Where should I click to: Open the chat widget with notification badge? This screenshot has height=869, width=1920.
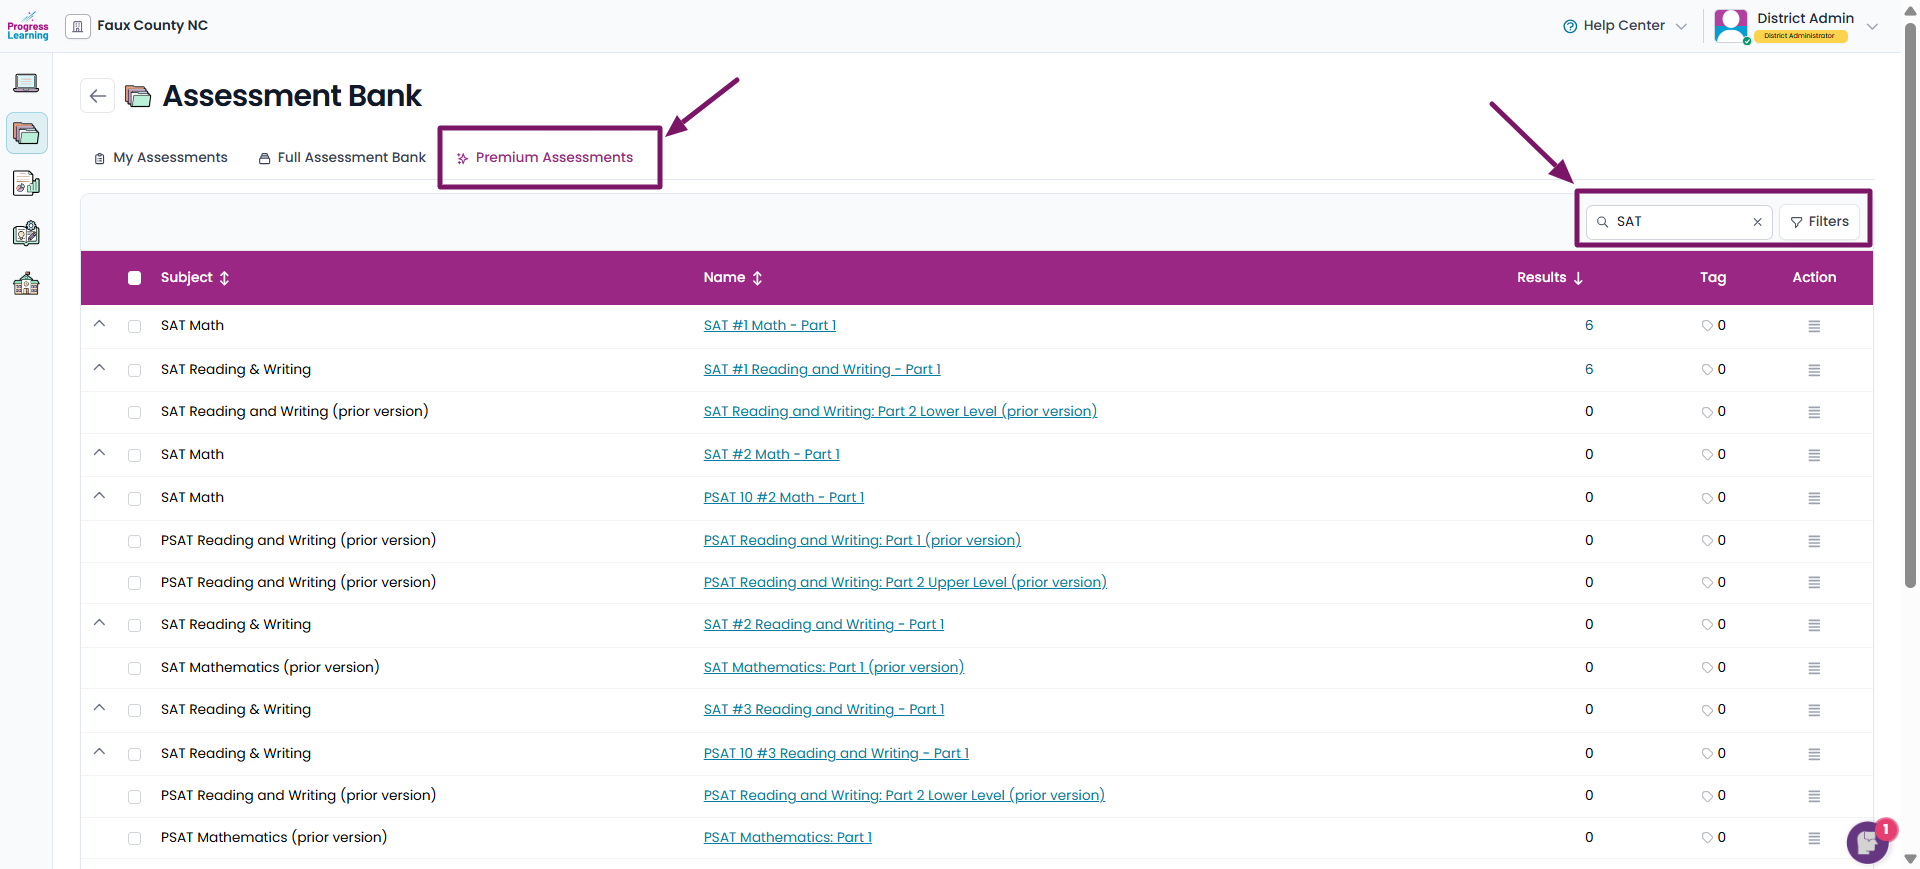[1867, 842]
